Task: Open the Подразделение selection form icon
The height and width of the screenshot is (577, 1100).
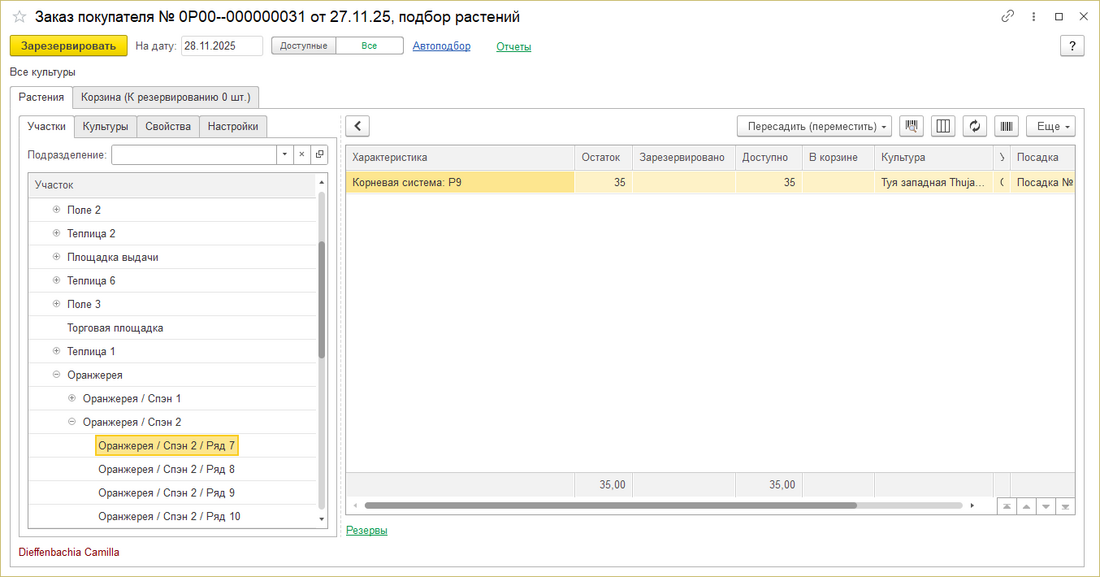Action: [319, 154]
